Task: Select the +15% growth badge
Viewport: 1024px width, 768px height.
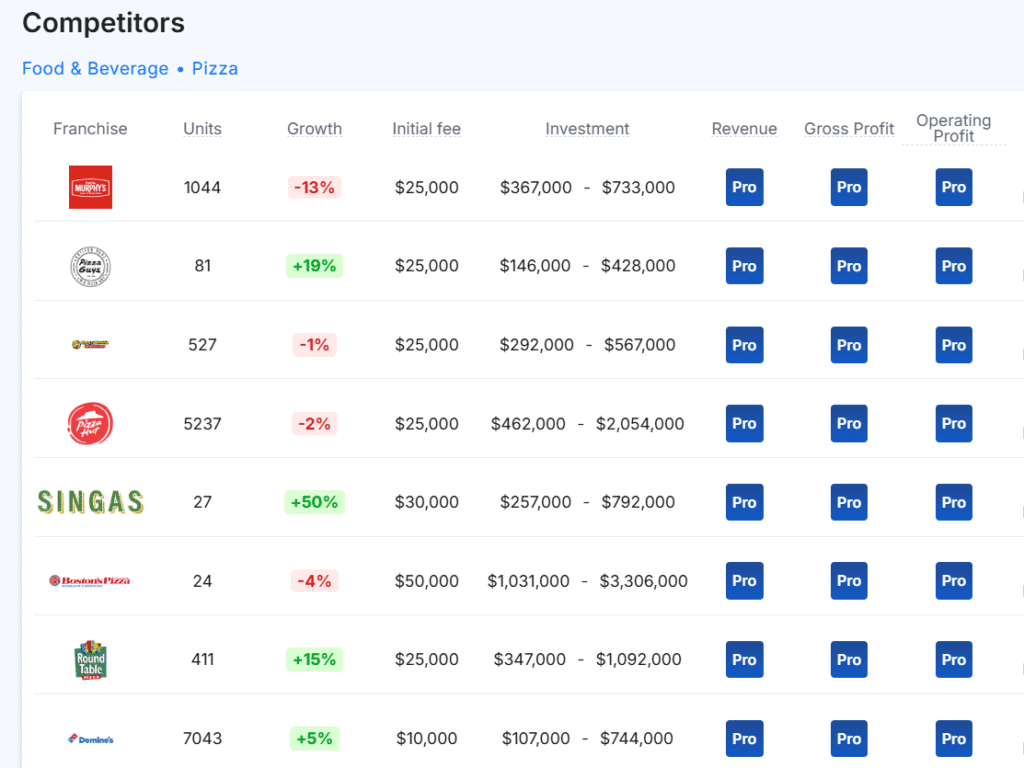Action: [x=314, y=660]
